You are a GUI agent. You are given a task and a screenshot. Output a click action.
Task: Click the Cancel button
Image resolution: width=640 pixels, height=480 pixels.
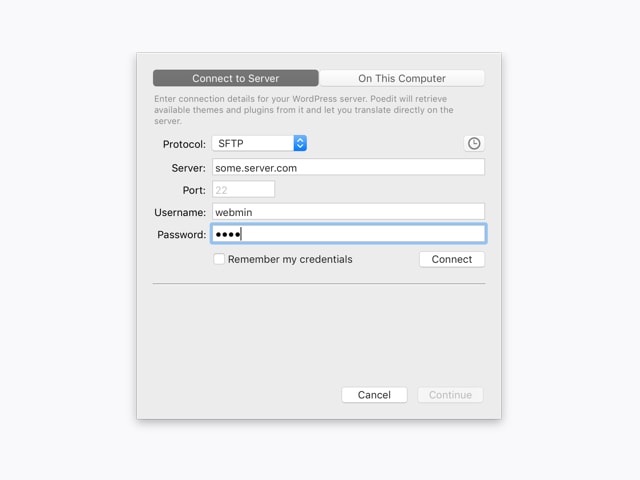coord(374,395)
